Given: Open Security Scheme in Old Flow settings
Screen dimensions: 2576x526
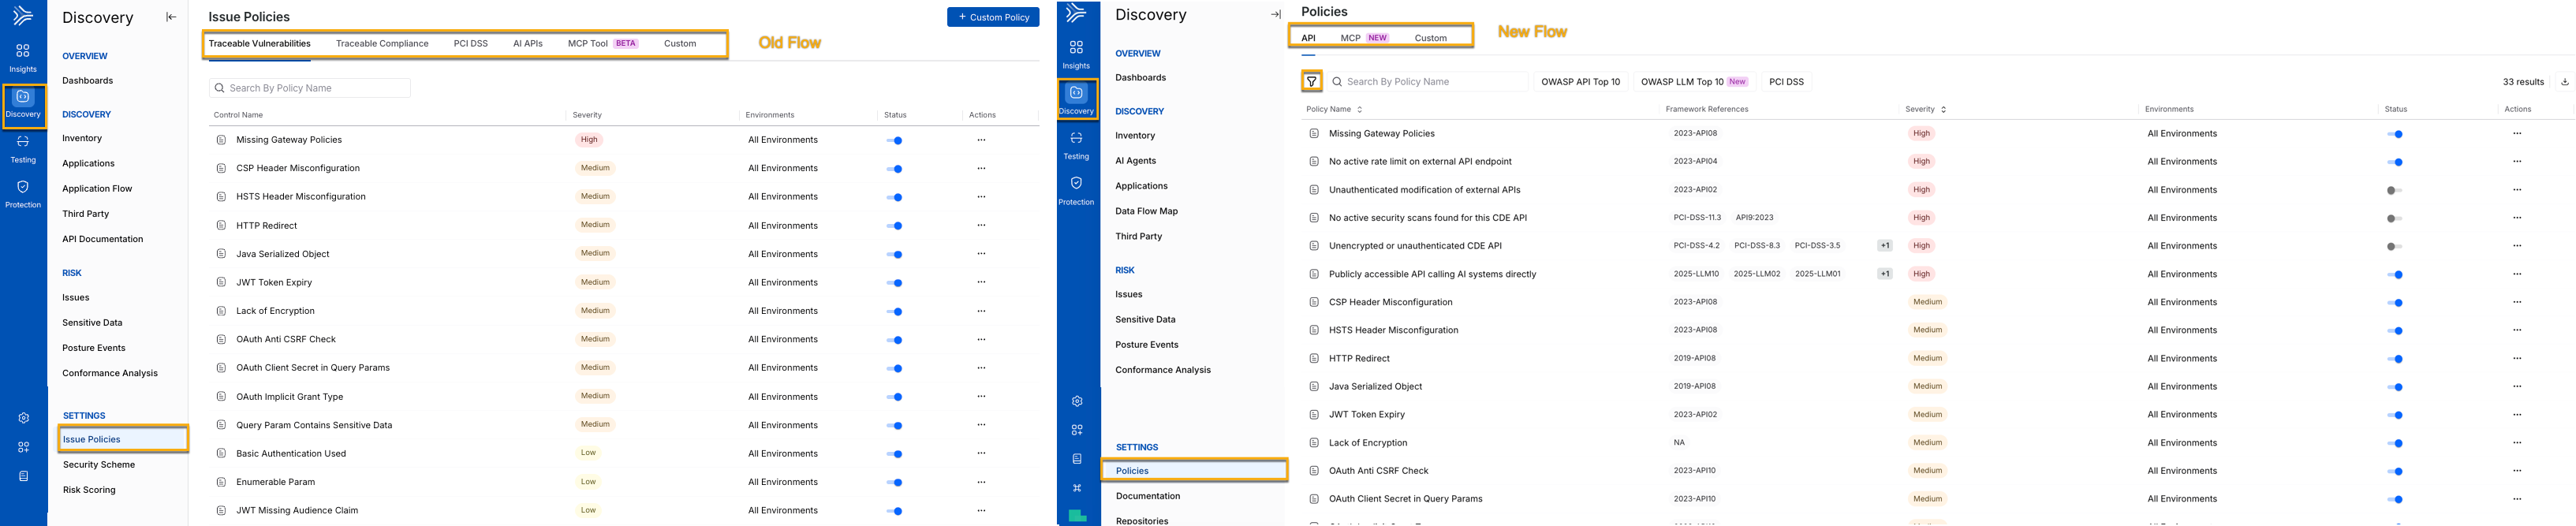Looking at the screenshot, I should 98,464.
